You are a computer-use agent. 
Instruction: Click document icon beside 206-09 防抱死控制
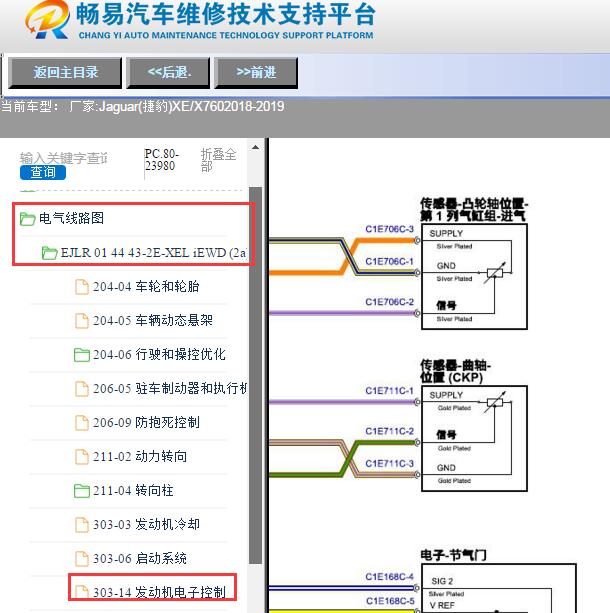click(81, 423)
